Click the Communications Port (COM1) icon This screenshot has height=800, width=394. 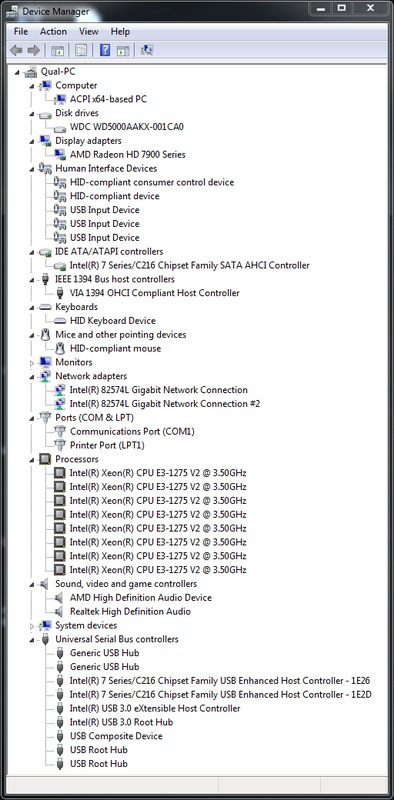pos(60,432)
